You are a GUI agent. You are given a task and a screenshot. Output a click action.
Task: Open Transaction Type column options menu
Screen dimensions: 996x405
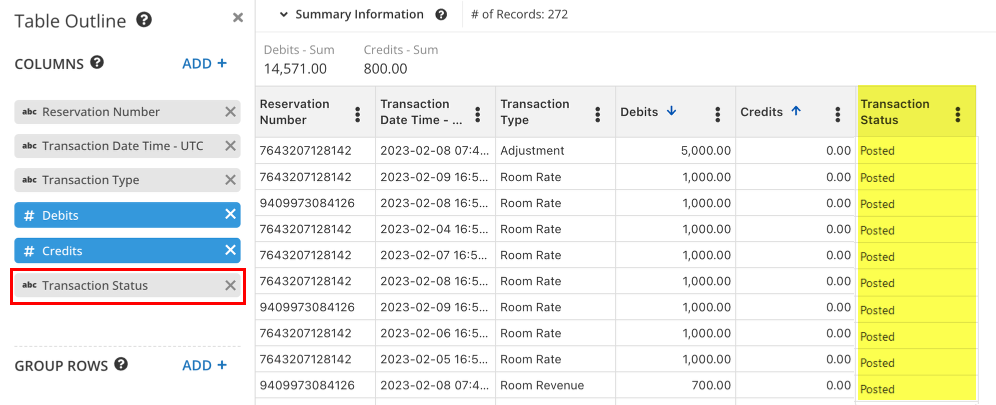(598, 114)
